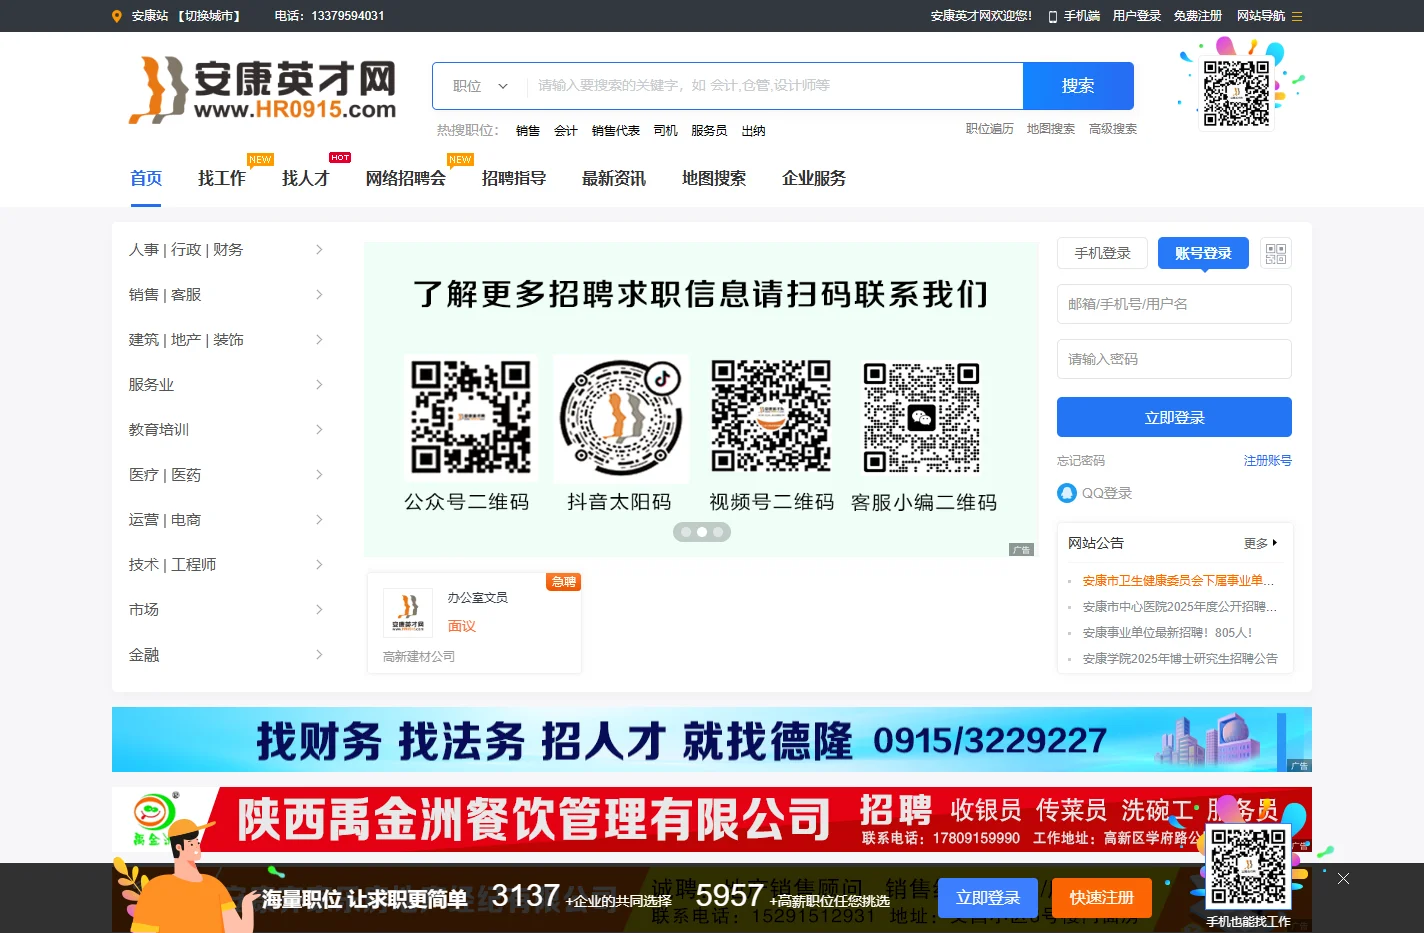Image resolution: width=1424 pixels, height=933 pixels.
Task: Expand the 建筑 | 地产 | 装饰 category
Action: pos(226,340)
